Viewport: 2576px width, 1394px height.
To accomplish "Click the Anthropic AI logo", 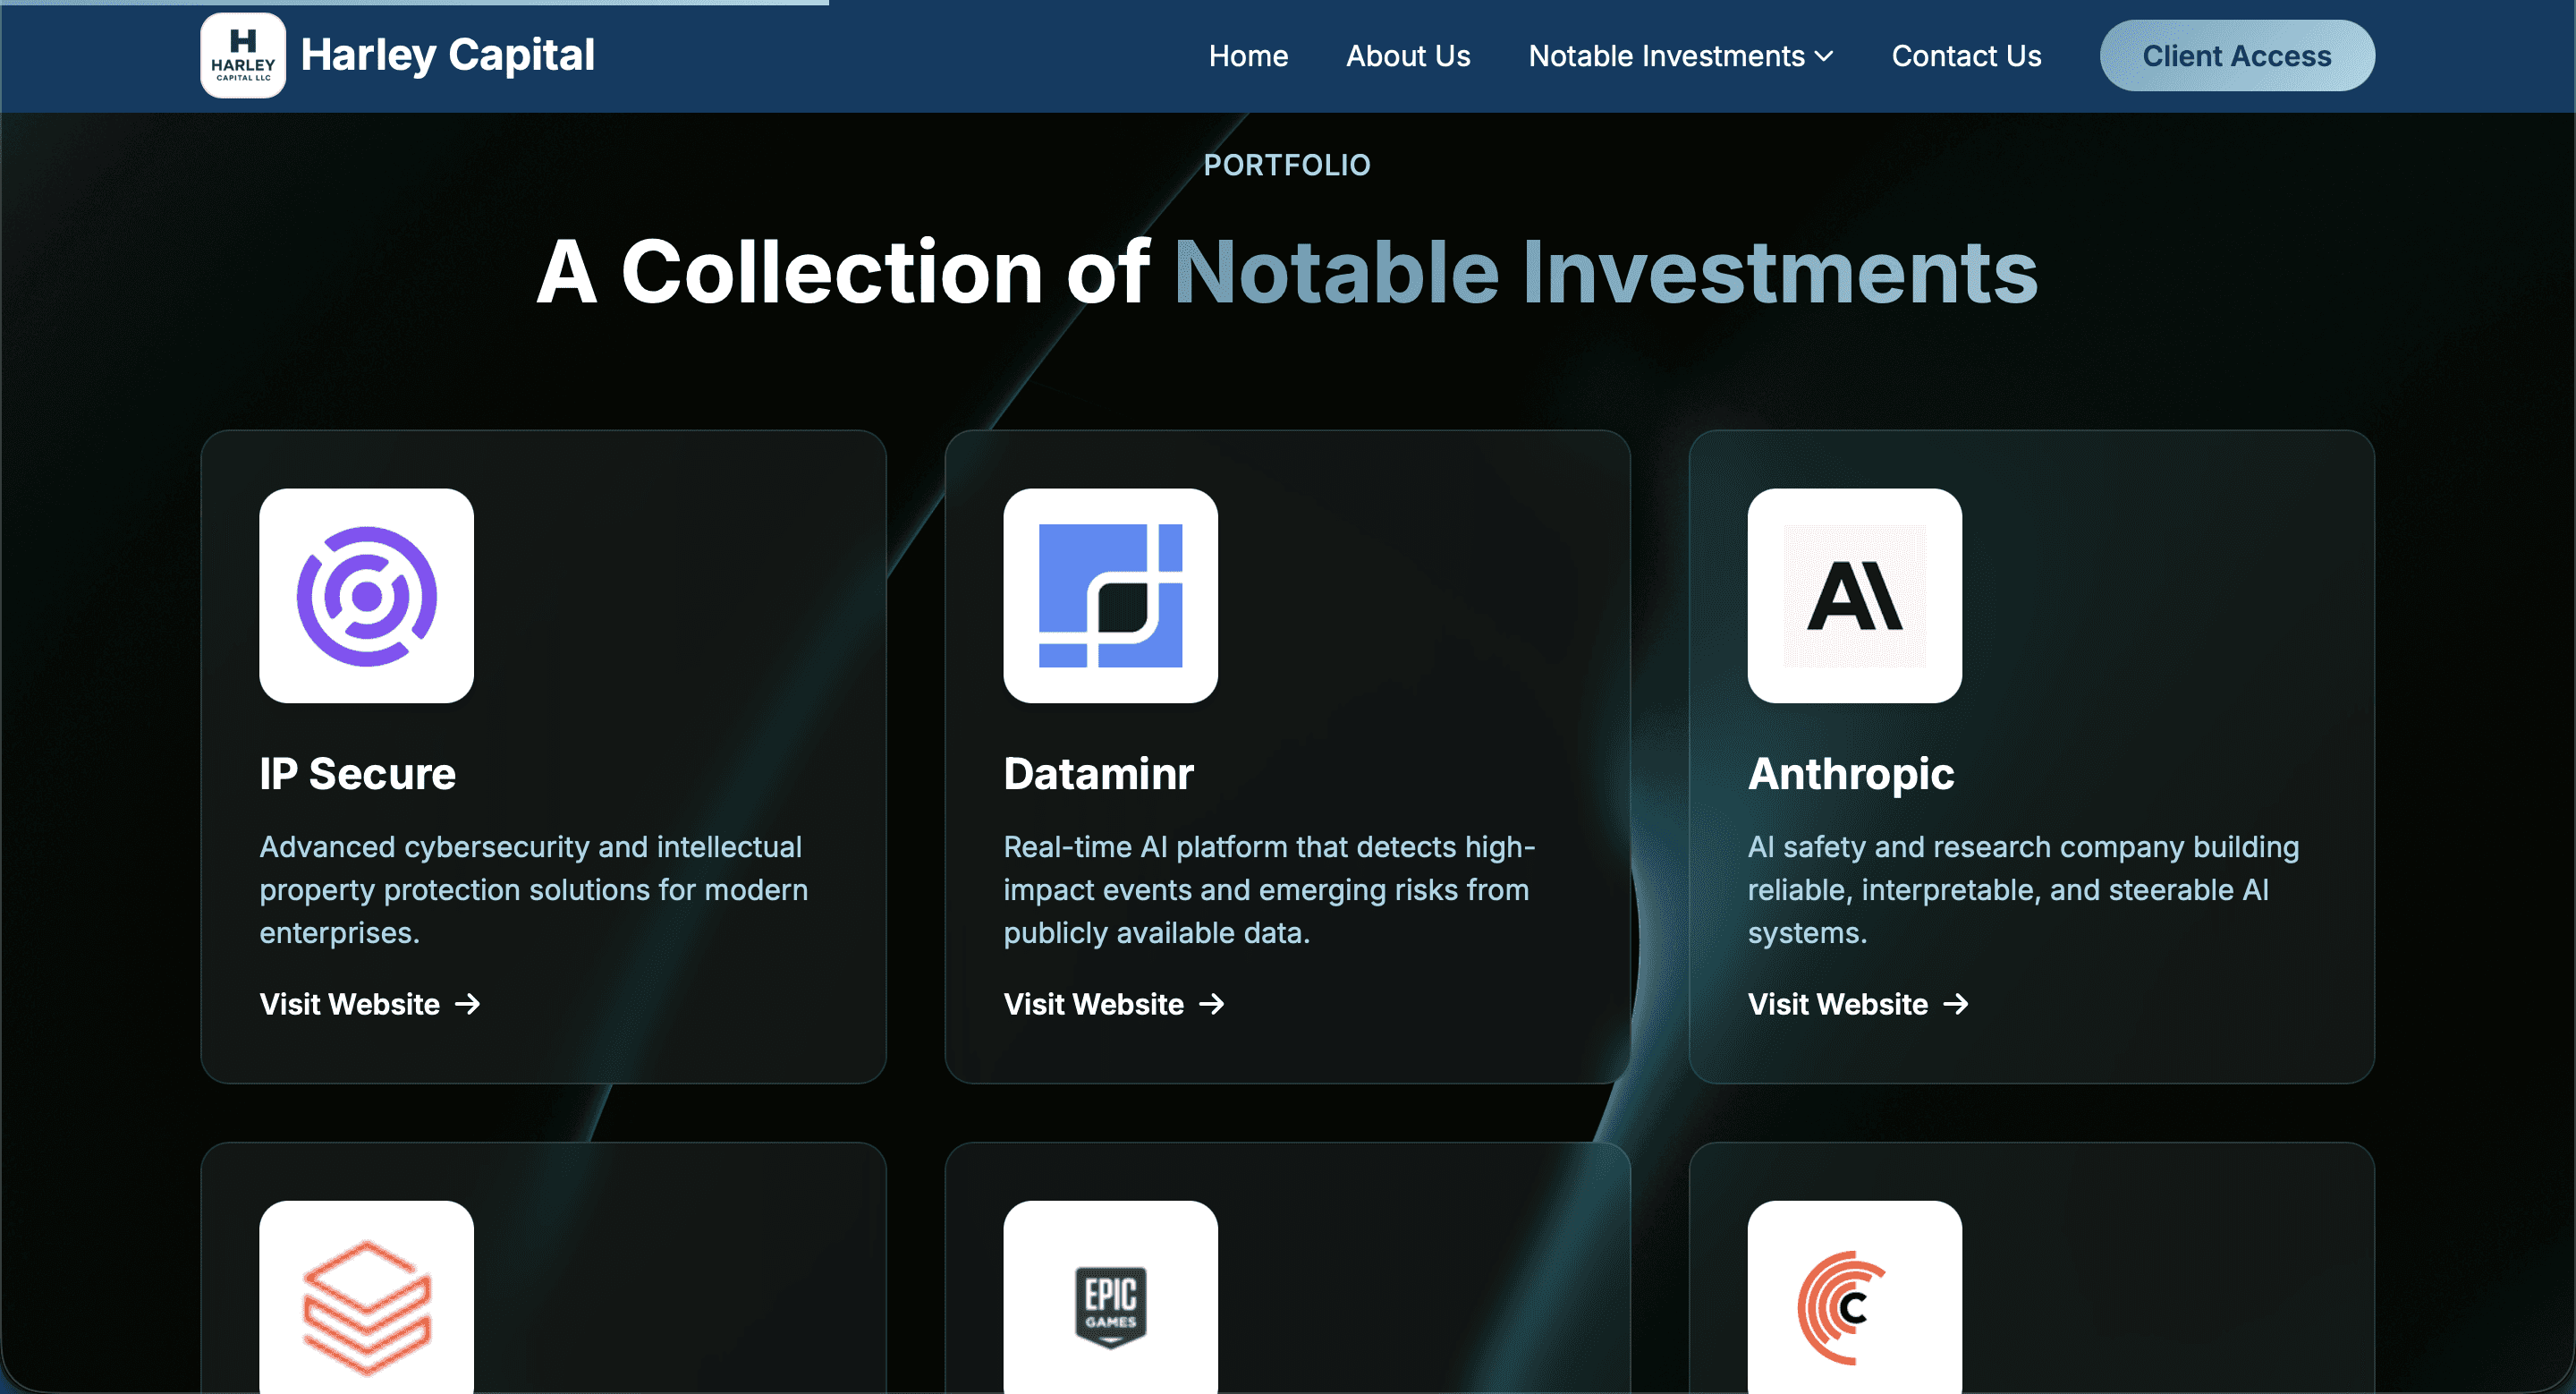I will click(1854, 596).
